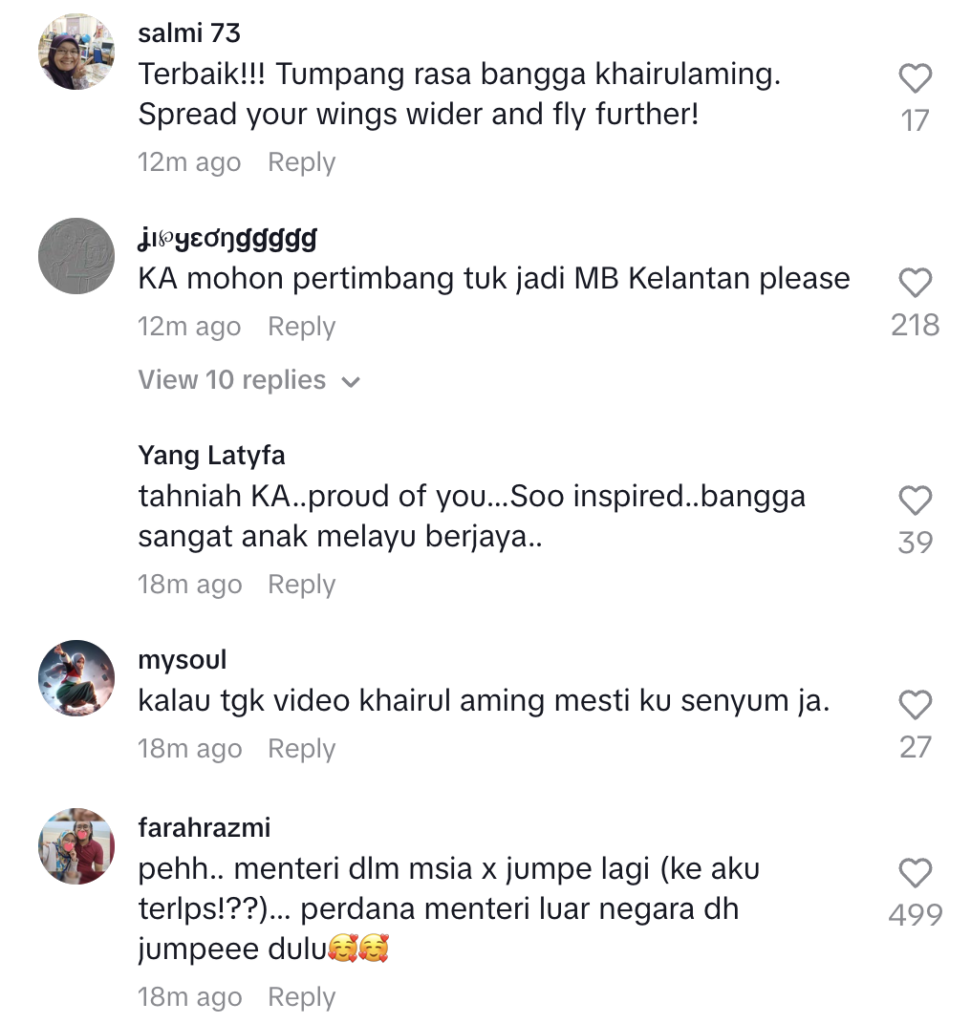
Task: Reply to Yang Latyfa's comment
Action: tap(302, 584)
